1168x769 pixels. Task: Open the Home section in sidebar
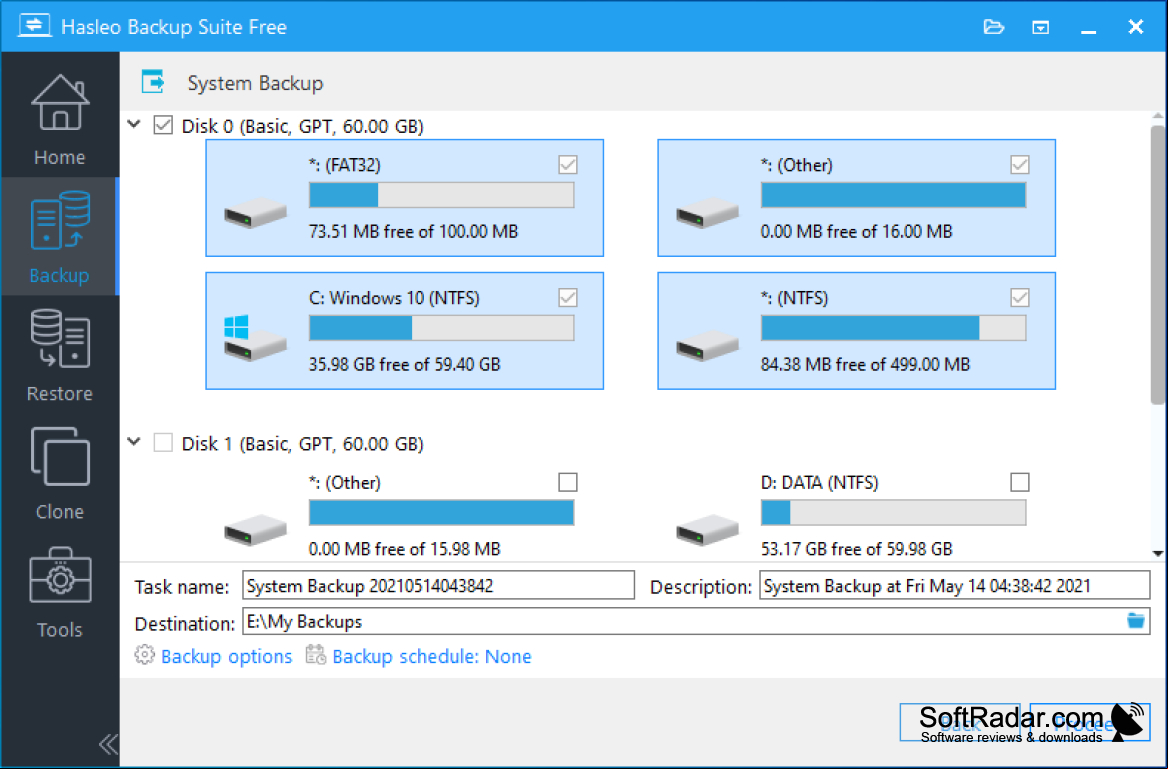[60, 119]
